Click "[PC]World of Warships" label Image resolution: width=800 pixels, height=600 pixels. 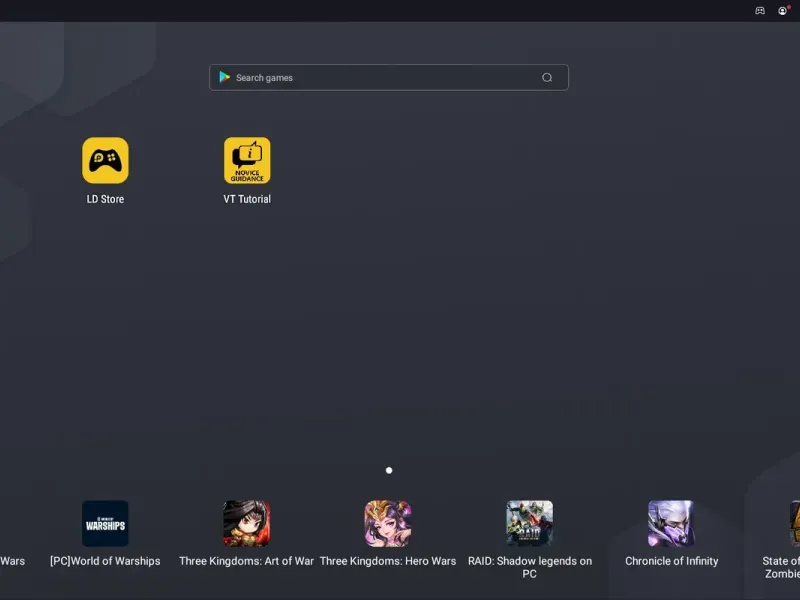coord(105,561)
